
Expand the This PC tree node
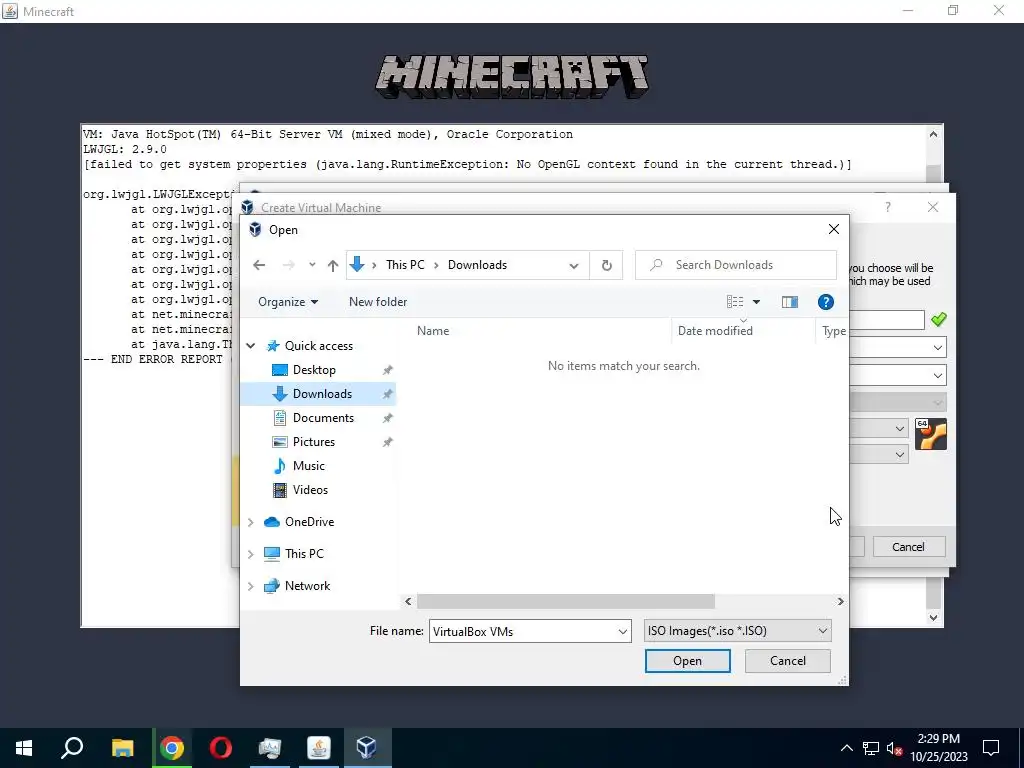[x=251, y=554]
